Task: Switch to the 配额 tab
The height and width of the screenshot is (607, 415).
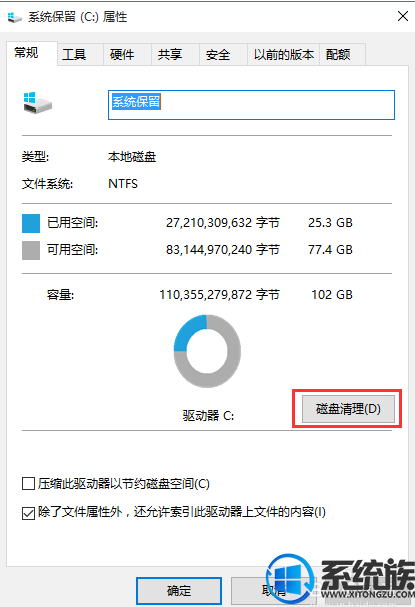Action: (x=338, y=55)
